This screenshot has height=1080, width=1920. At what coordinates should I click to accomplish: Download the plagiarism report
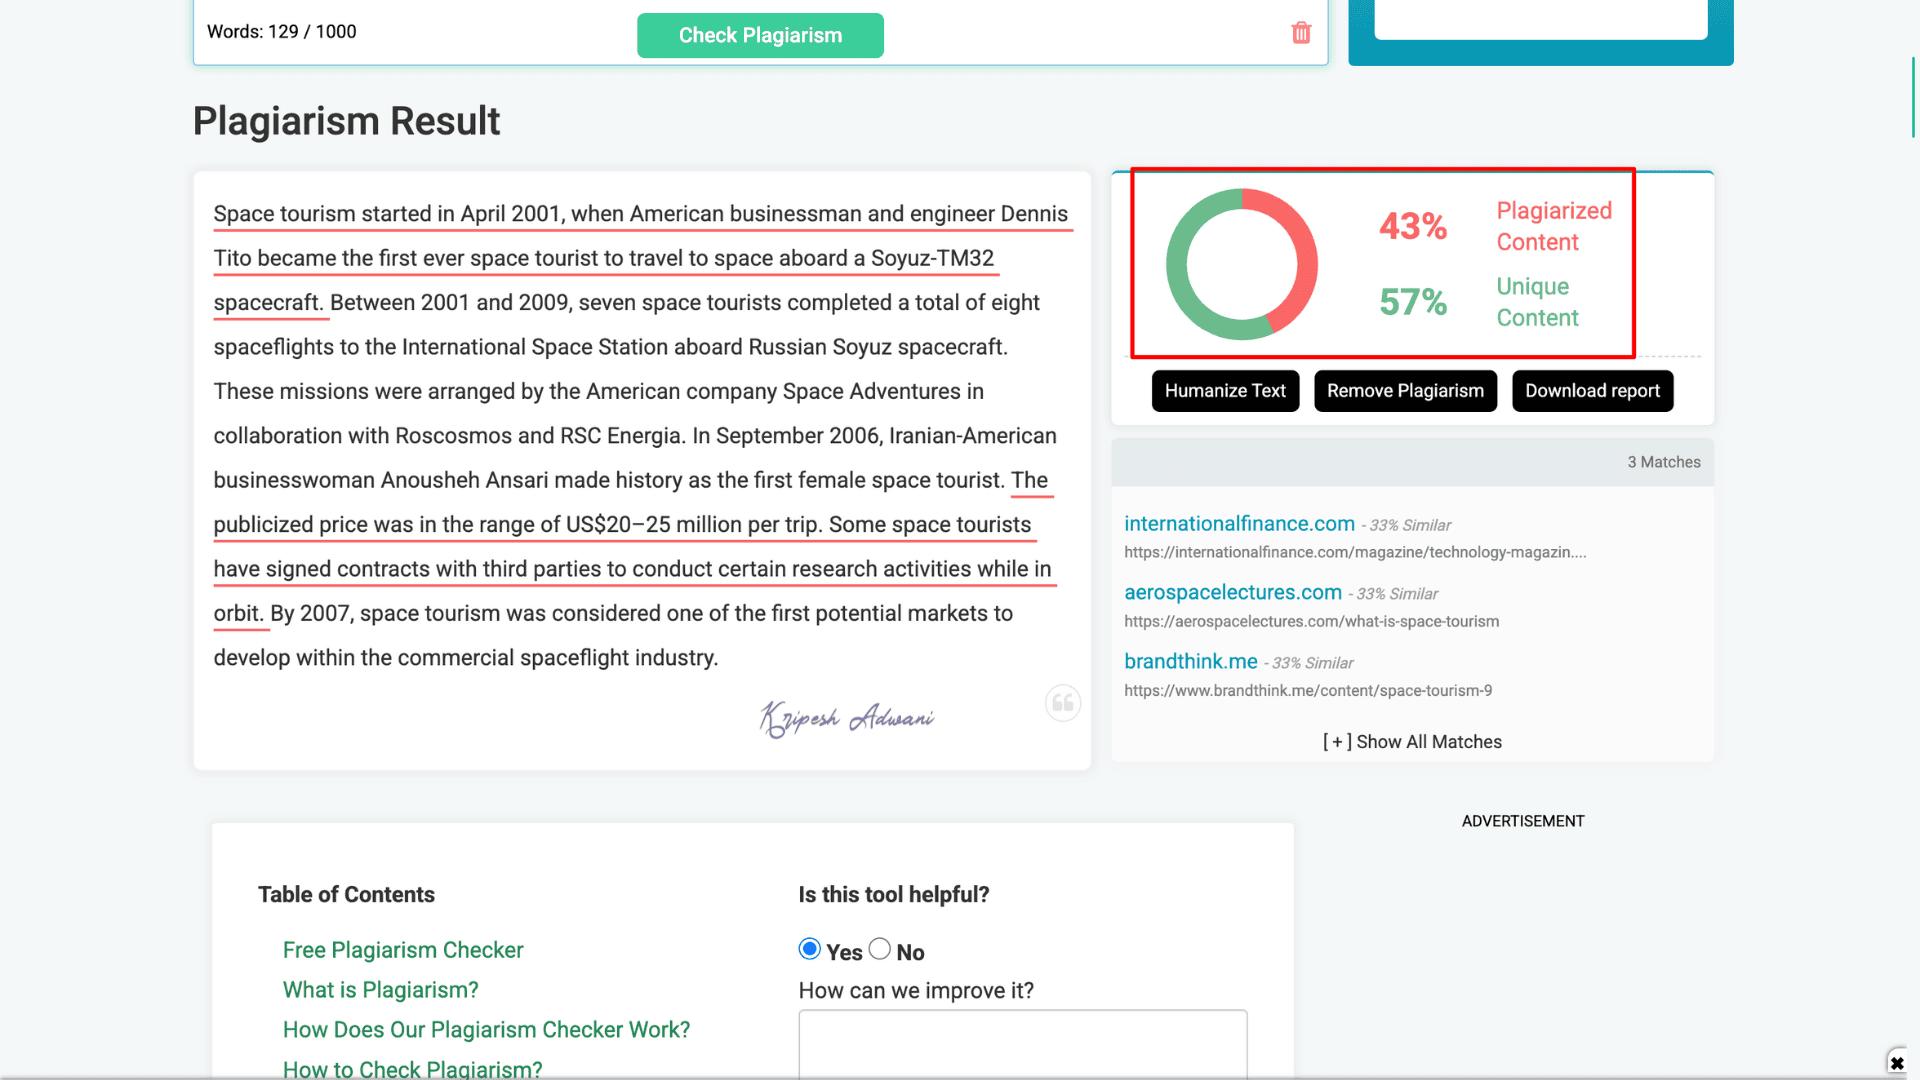[1592, 391]
